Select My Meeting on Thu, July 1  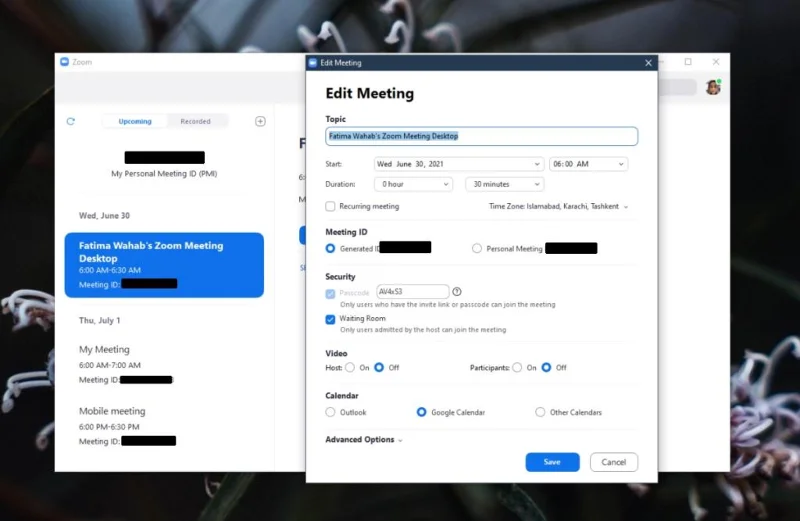pyautogui.click(x=127, y=364)
